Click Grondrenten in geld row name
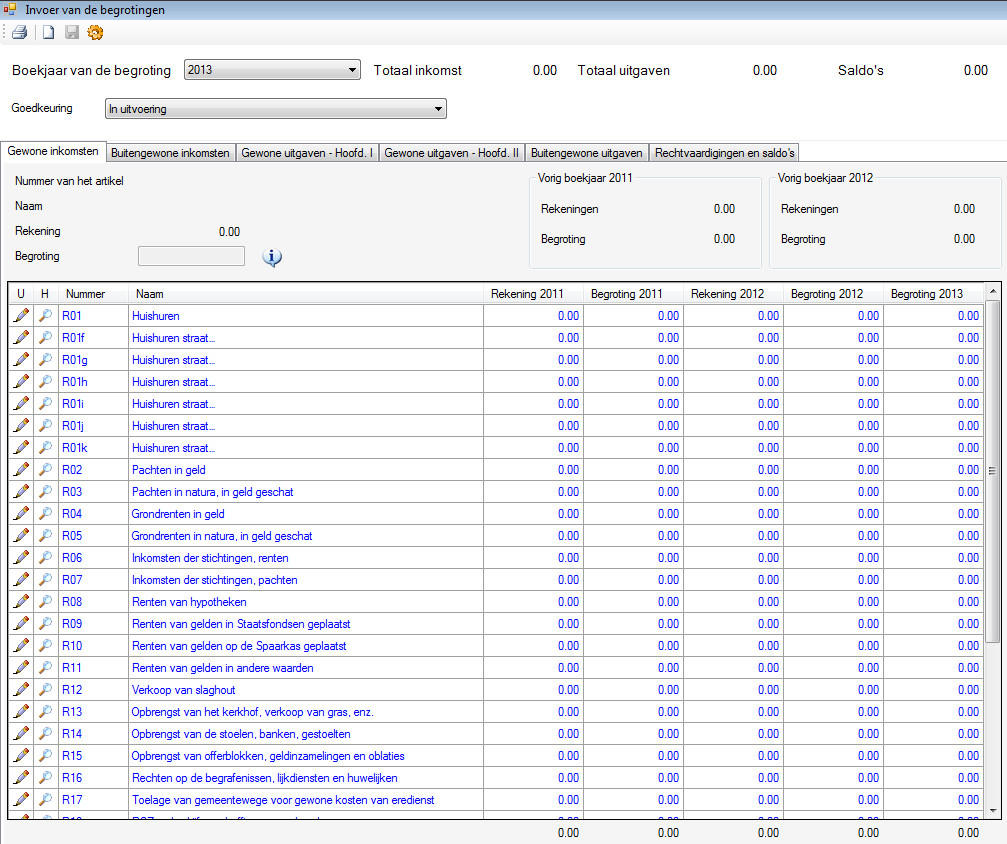Screen dimensions: 1007x844 click(x=178, y=514)
